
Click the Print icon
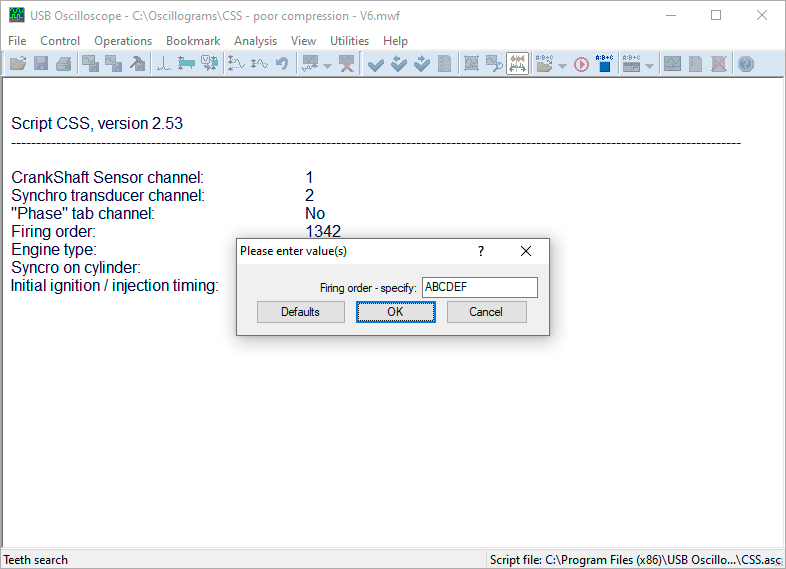pos(64,64)
